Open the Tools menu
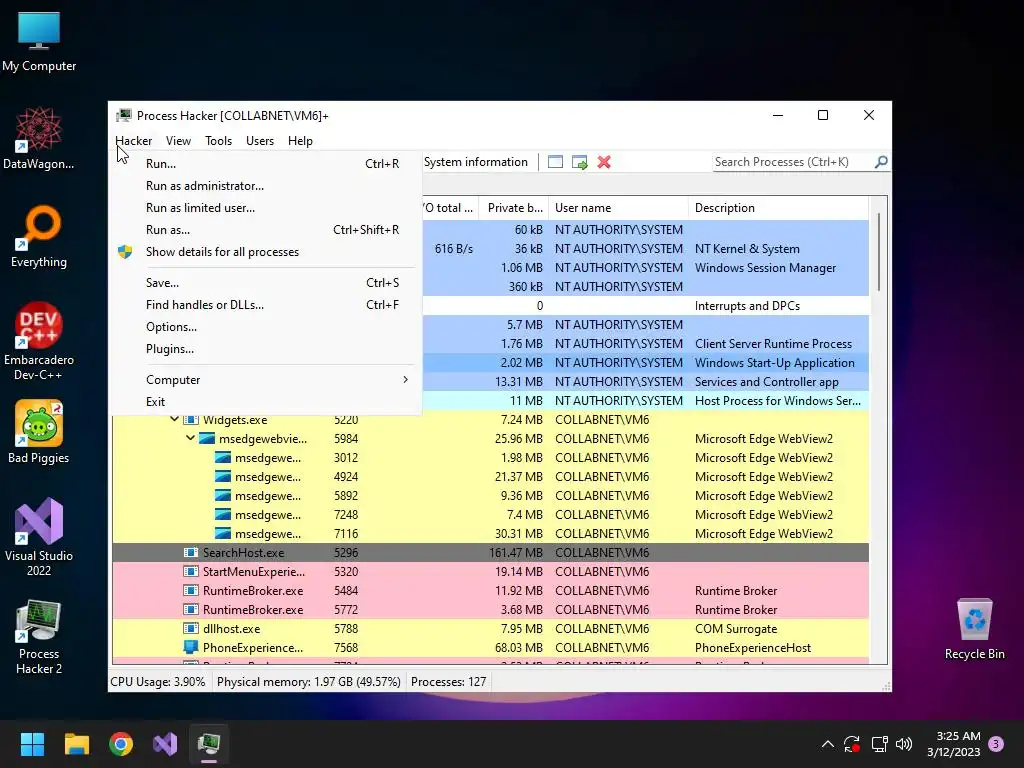 (219, 141)
